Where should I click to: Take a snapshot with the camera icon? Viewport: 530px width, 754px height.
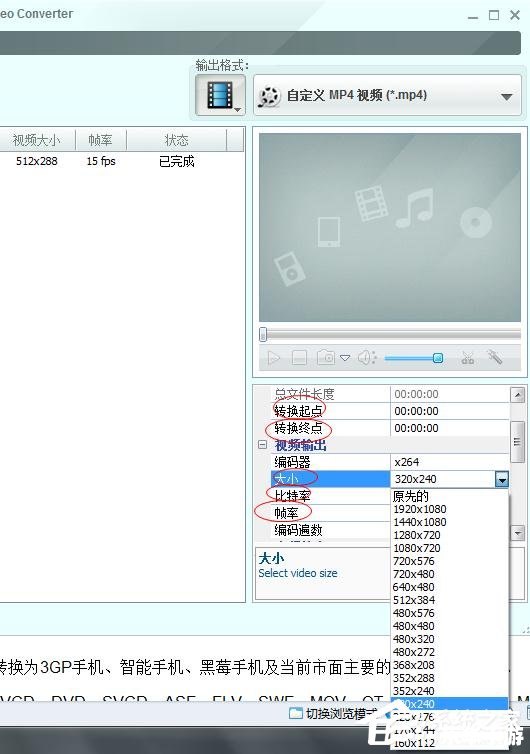[326, 357]
